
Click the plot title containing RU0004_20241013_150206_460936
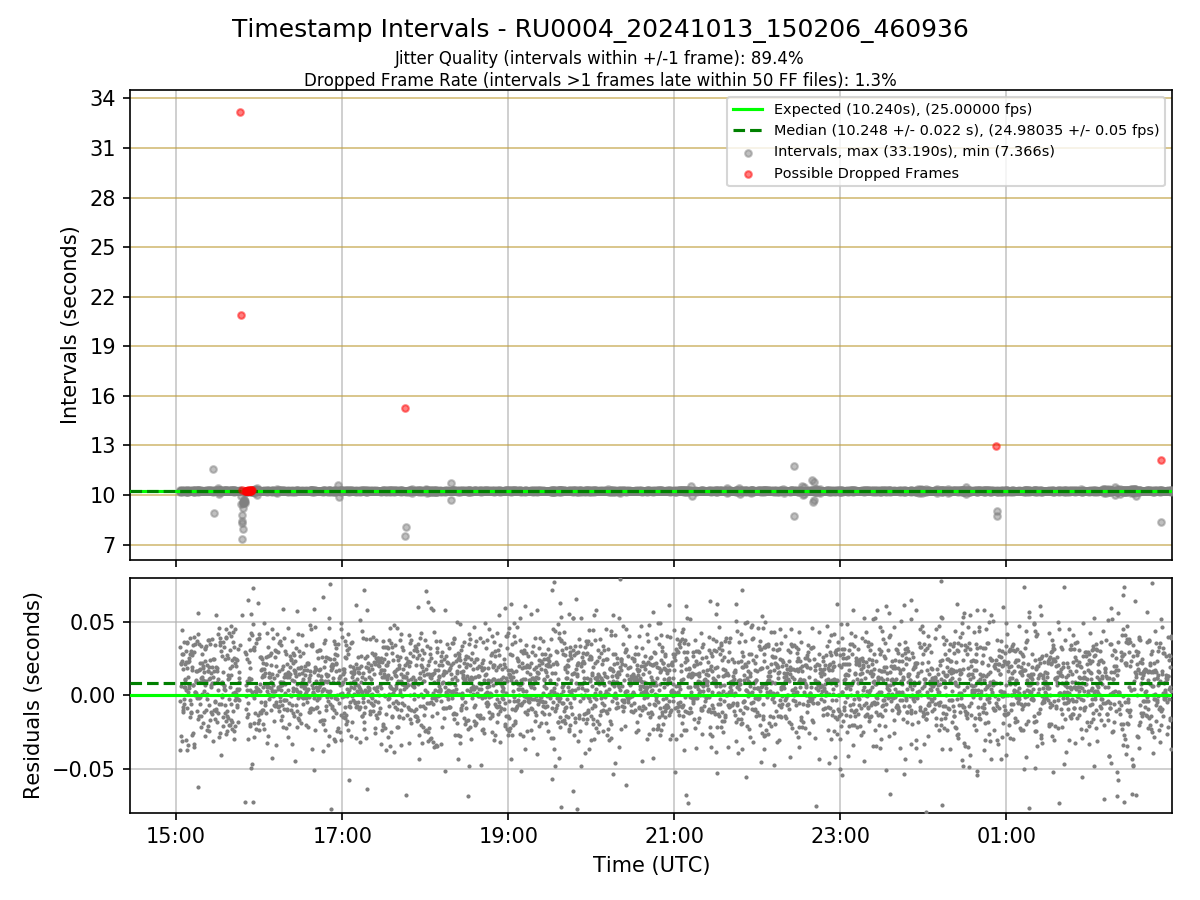pyautogui.click(x=600, y=29)
